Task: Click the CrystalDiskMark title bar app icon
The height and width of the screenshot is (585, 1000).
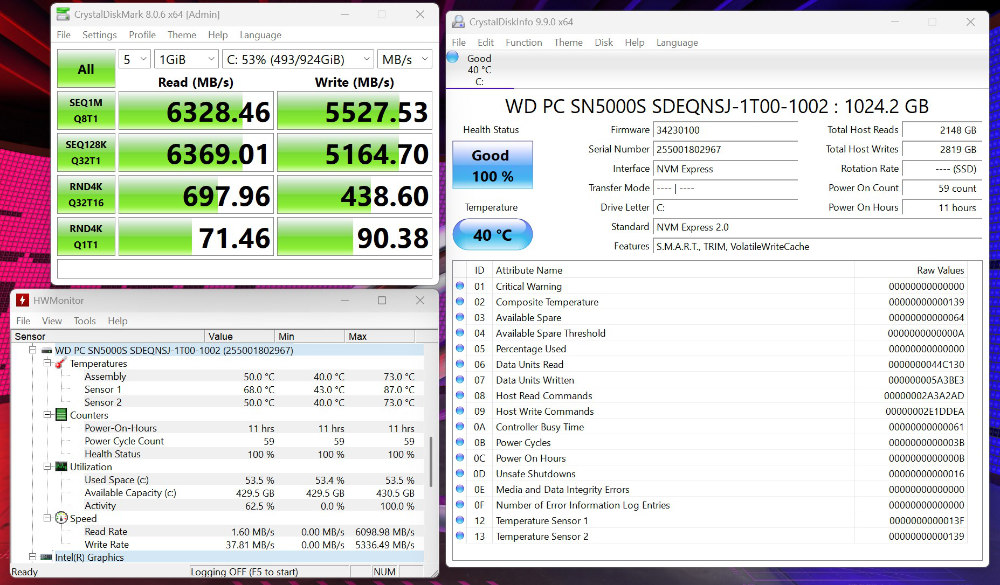Action: pos(62,14)
